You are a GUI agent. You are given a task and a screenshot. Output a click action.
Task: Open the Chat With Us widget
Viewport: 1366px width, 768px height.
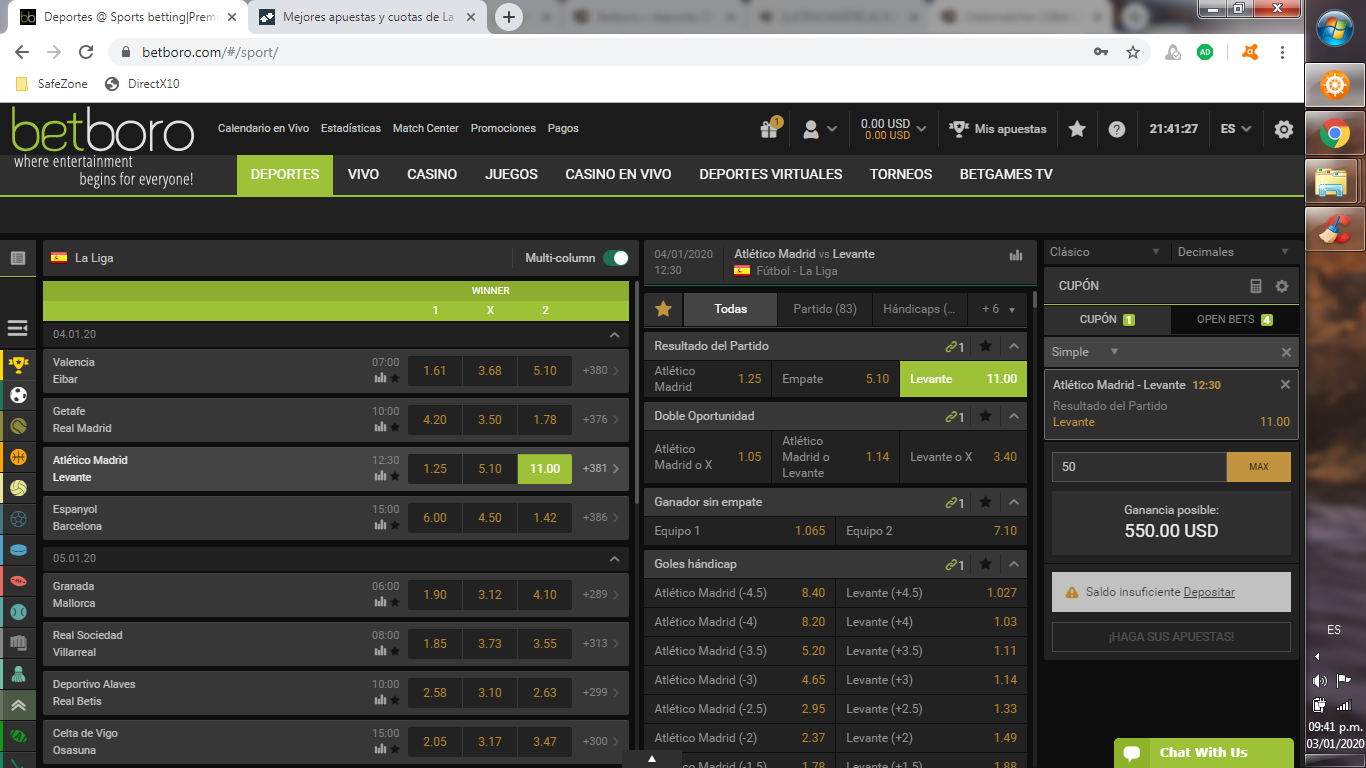1203,753
